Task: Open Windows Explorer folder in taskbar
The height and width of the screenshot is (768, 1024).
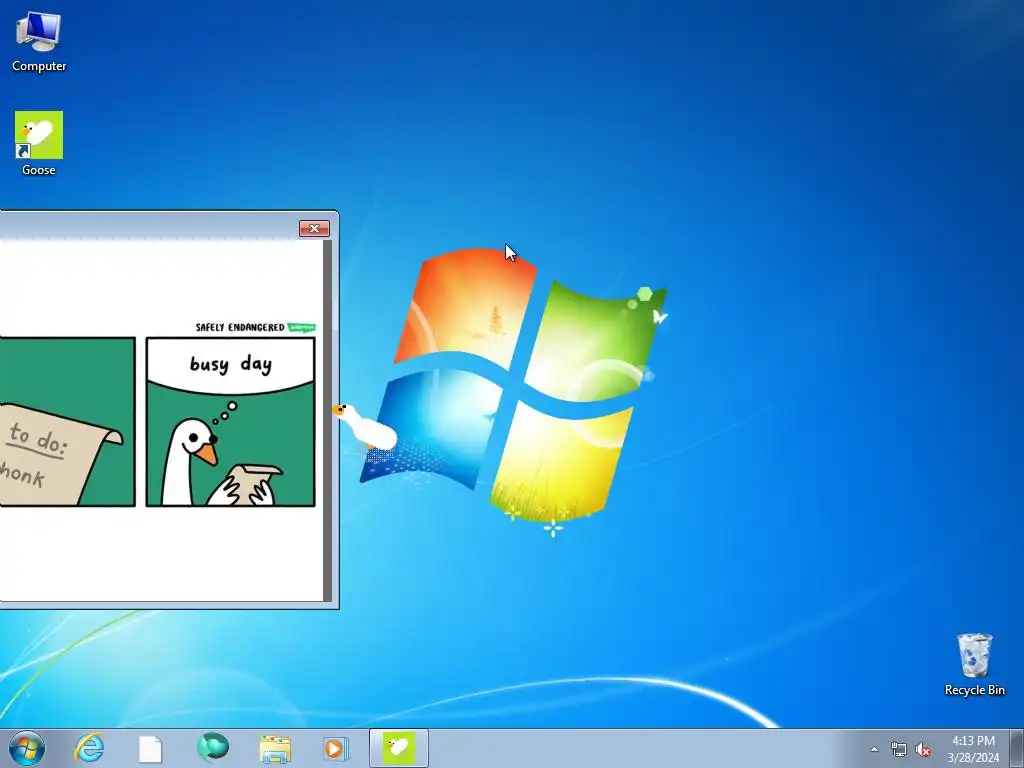Action: tap(275, 749)
